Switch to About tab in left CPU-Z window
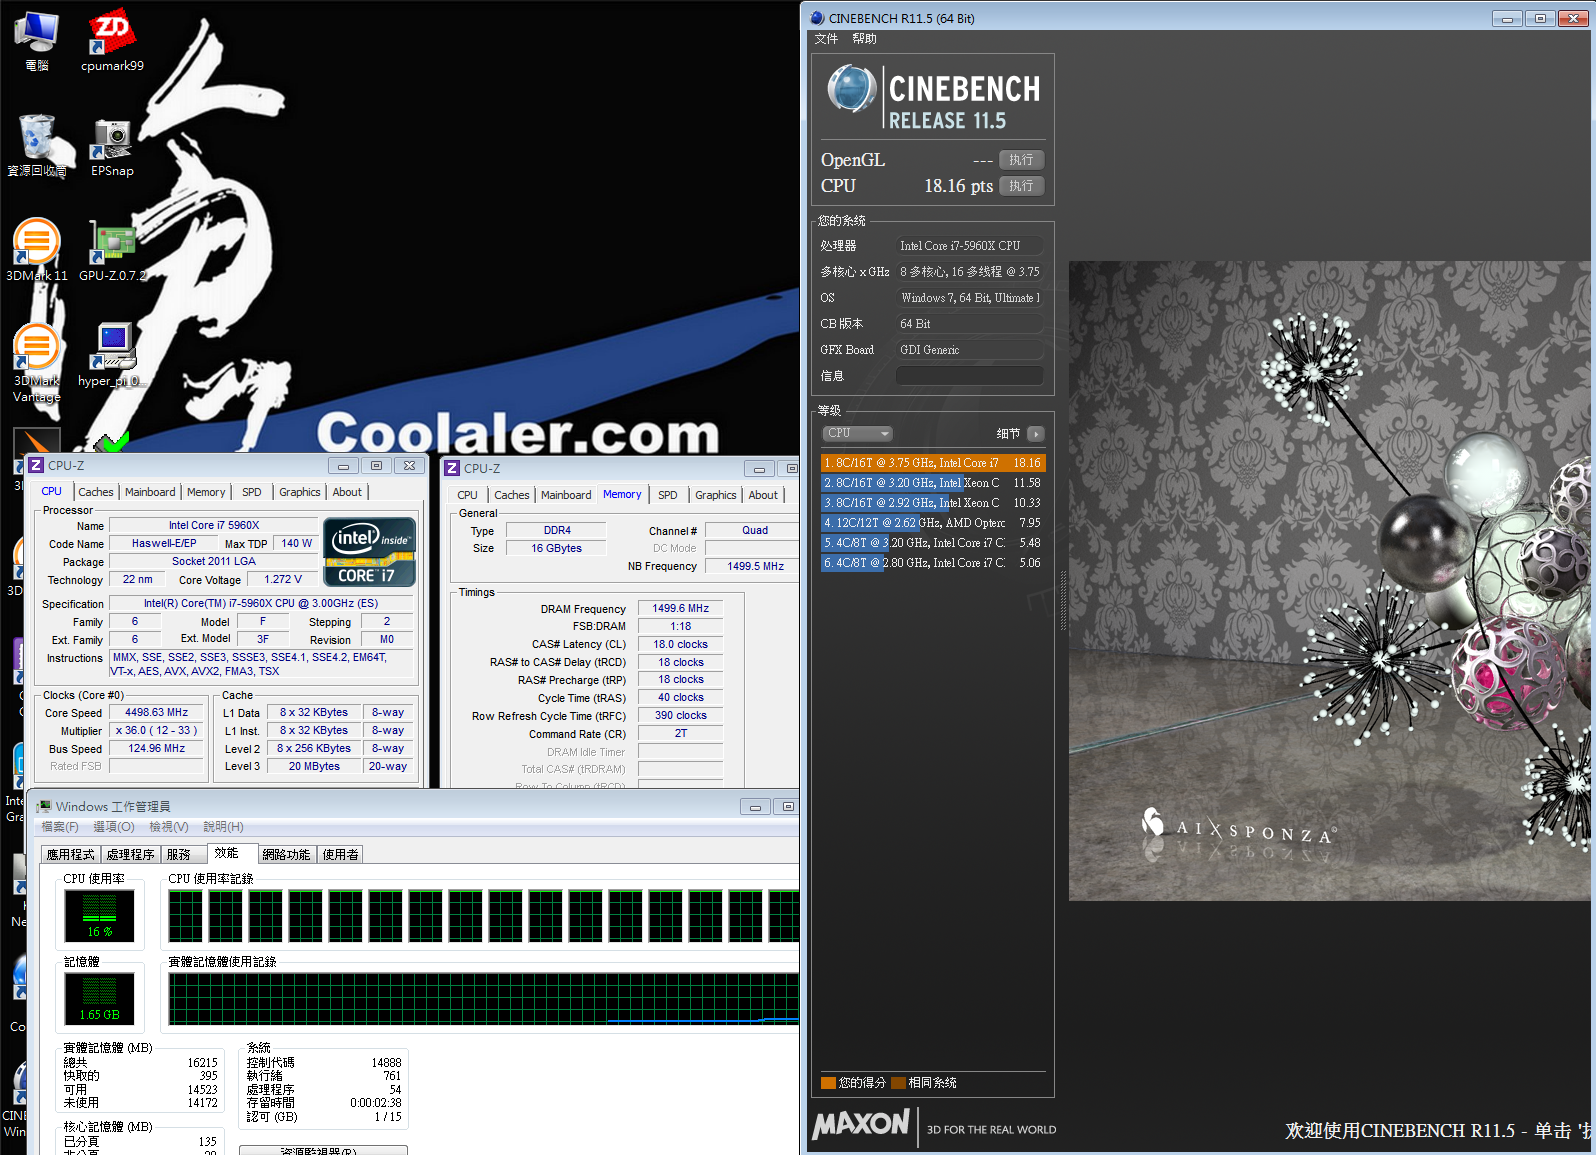Viewport: 1596px width, 1155px height. pyautogui.click(x=347, y=492)
